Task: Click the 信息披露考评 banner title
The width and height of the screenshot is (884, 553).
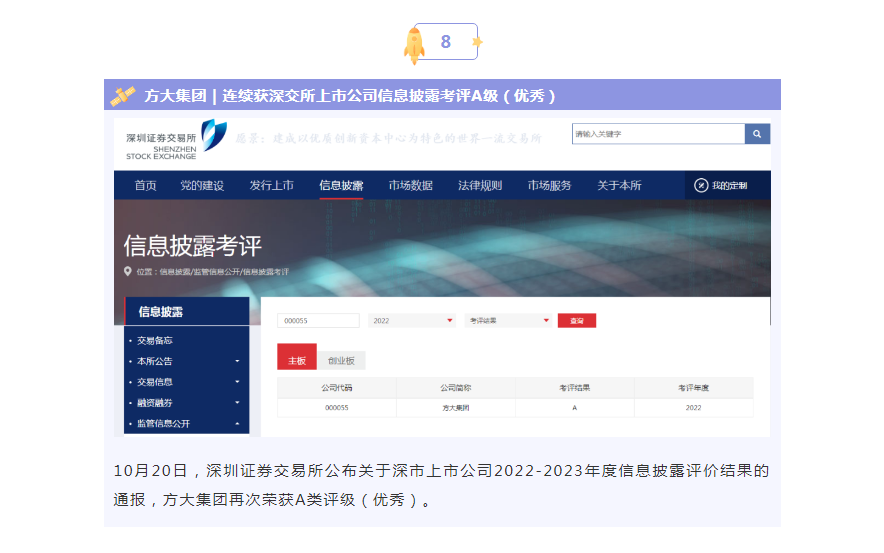Action: 193,246
